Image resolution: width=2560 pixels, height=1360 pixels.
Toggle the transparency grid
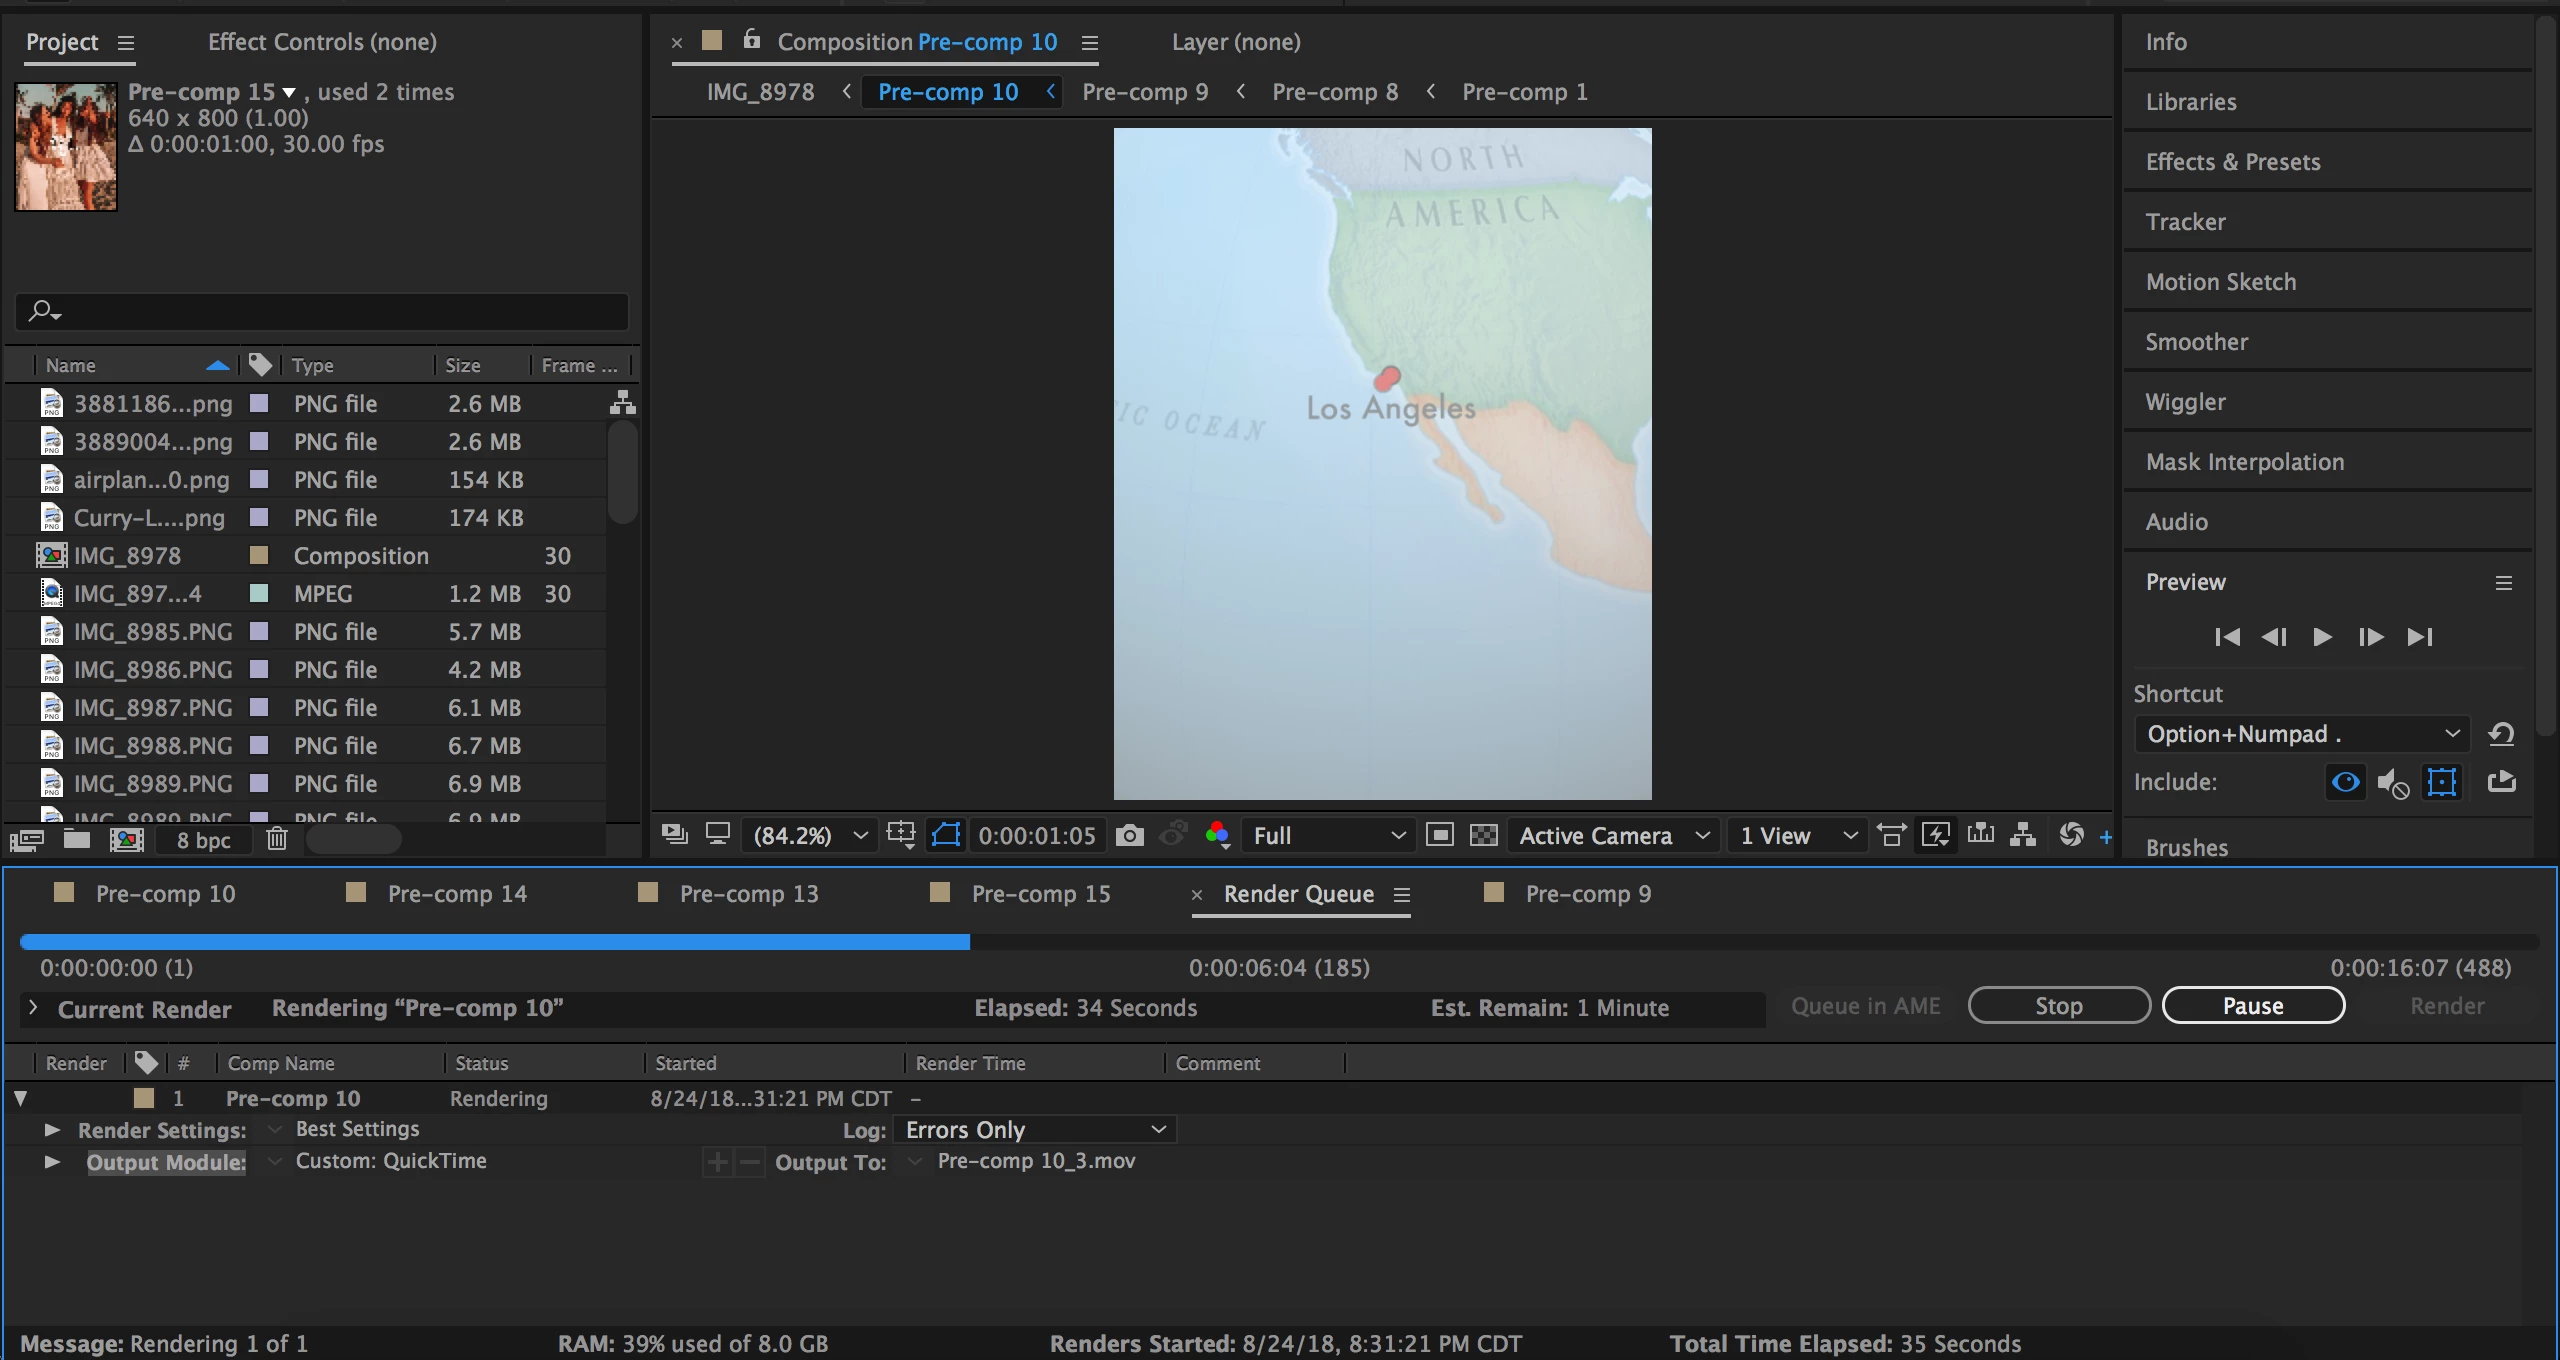[1484, 835]
